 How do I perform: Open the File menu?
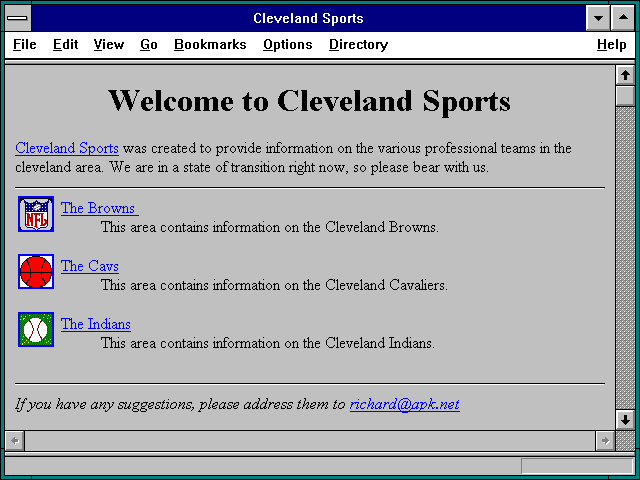24,44
